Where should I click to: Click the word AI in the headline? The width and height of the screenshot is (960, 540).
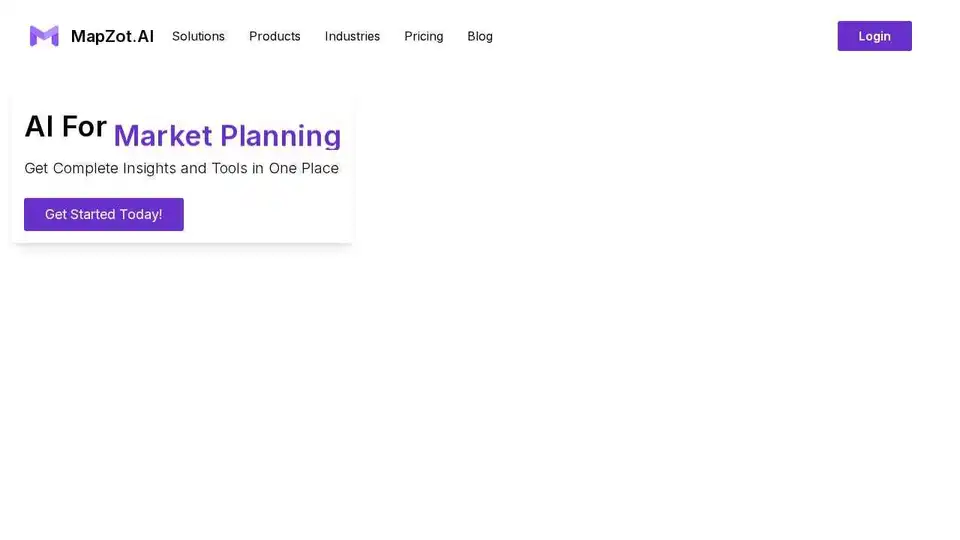pos(39,127)
